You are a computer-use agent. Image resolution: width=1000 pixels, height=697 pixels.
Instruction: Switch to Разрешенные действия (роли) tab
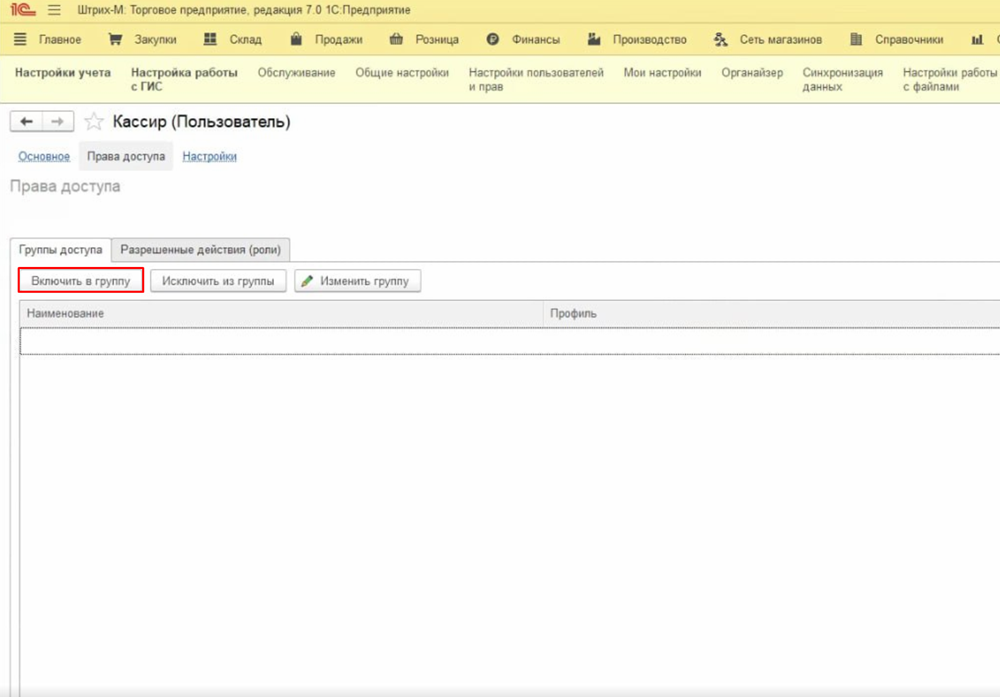201,250
